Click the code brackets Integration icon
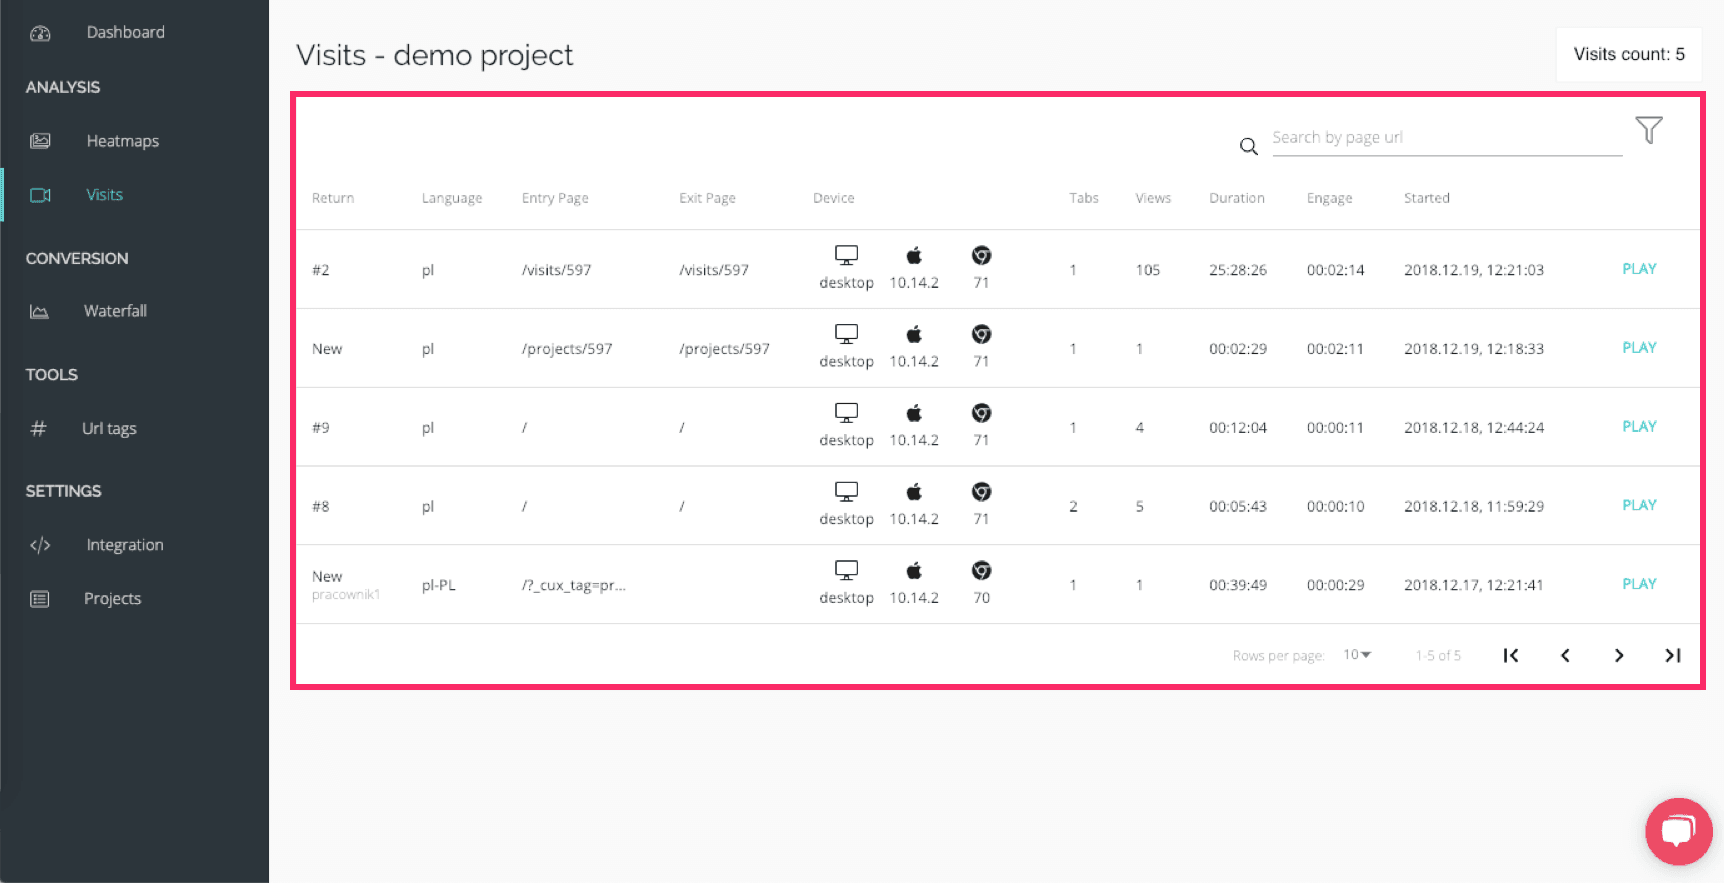 click(x=40, y=545)
